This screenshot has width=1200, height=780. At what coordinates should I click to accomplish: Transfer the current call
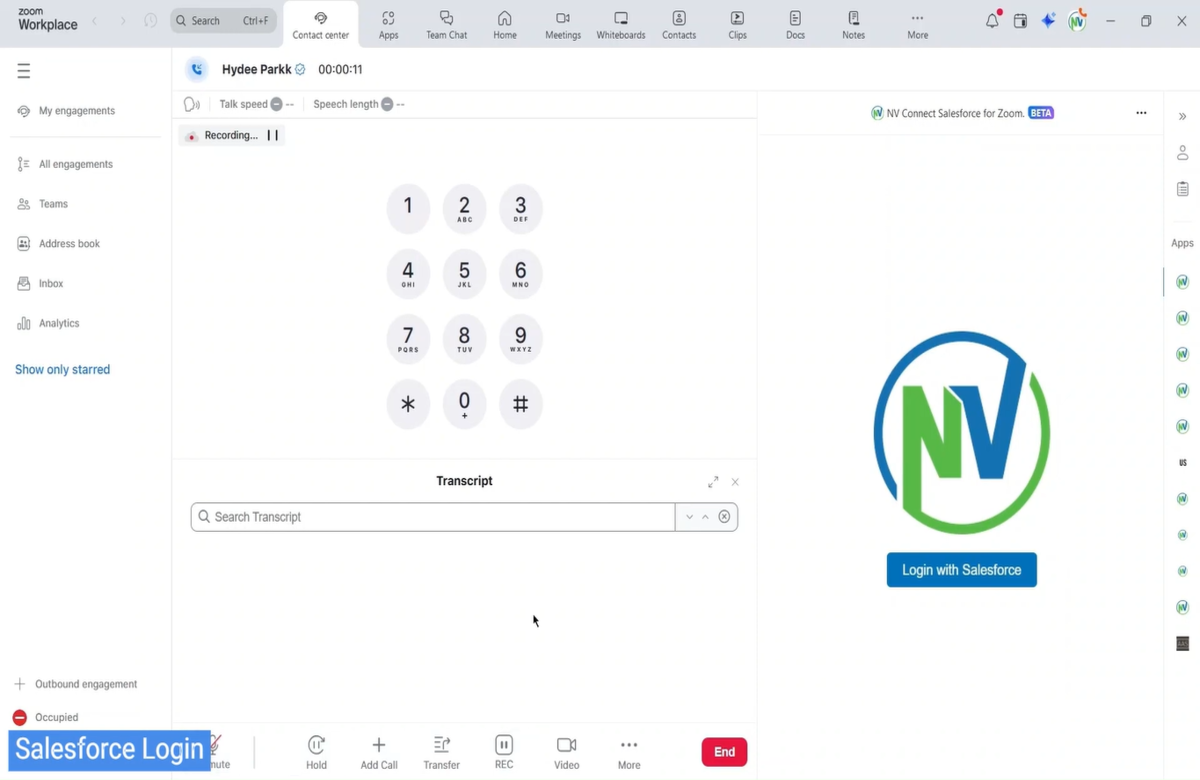point(441,751)
